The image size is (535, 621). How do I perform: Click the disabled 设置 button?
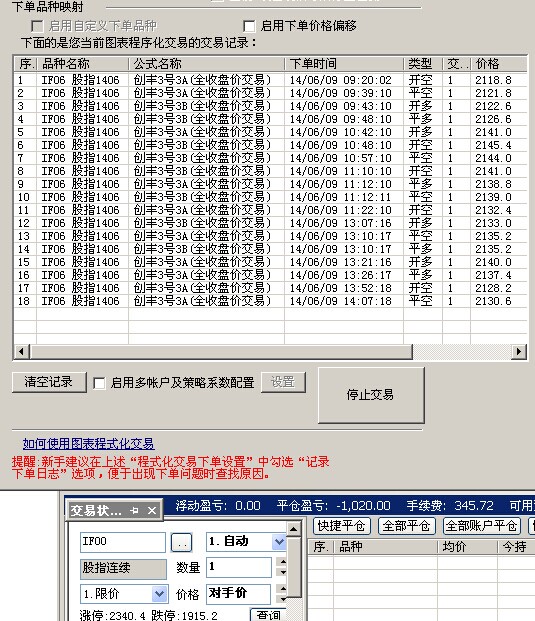[283, 382]
